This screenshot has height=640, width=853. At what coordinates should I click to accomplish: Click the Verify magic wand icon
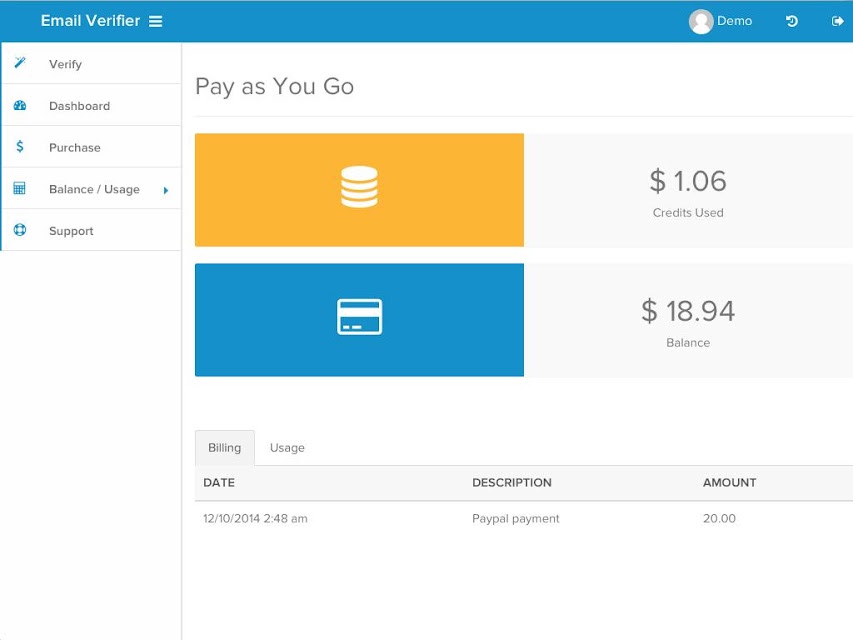20,63
